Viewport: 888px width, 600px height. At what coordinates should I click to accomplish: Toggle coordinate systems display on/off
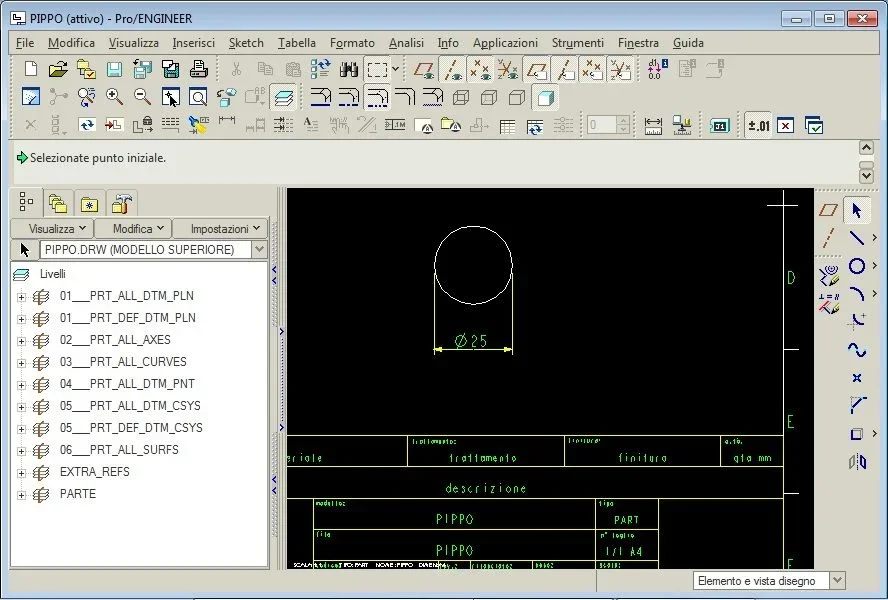click(x=507, y=69)
